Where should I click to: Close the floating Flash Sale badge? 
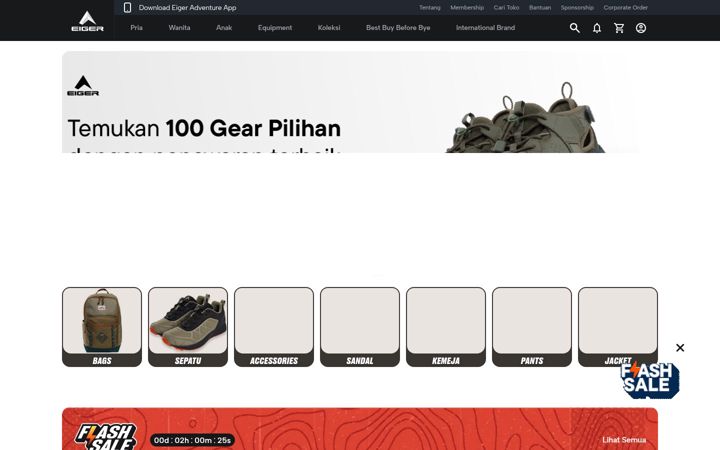pos(680,348)
